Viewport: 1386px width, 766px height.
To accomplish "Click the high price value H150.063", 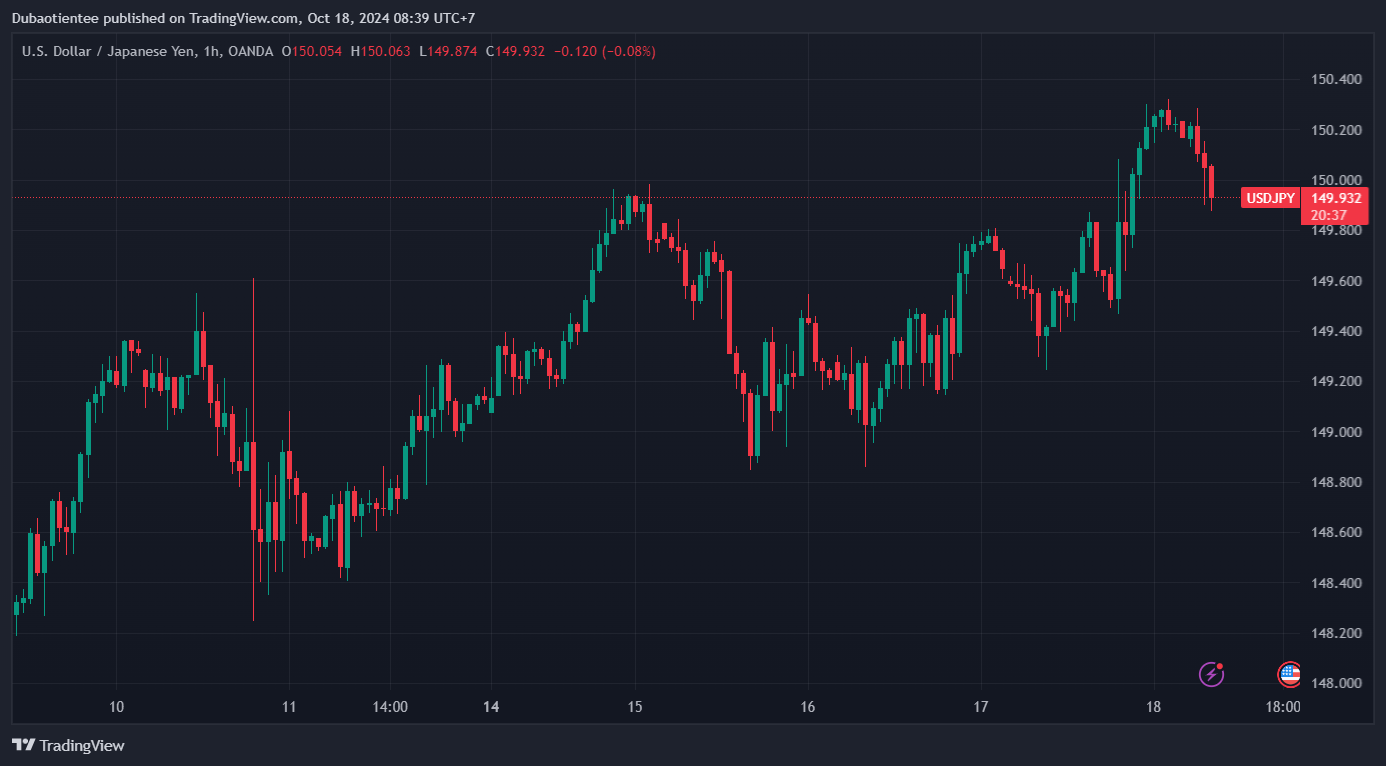I will pyautogui.click(x=381, y=51).
